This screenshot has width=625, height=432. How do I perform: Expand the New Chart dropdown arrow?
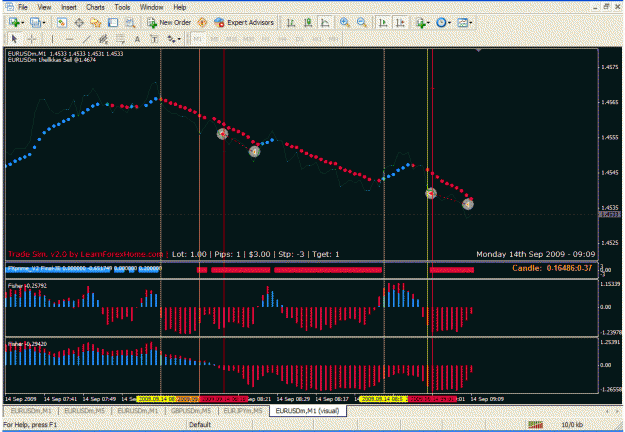[22, 23]
